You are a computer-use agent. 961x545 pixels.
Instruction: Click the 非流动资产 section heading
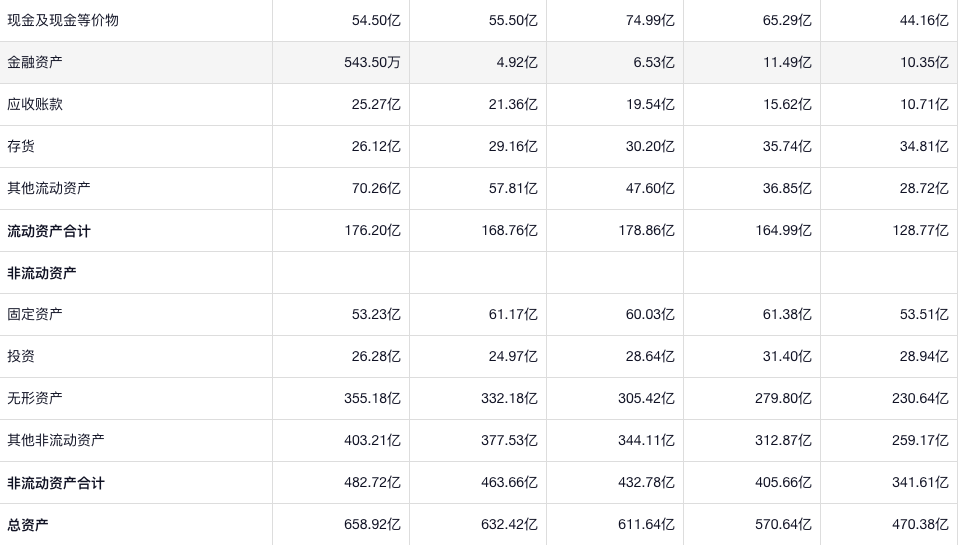point(42,273)
